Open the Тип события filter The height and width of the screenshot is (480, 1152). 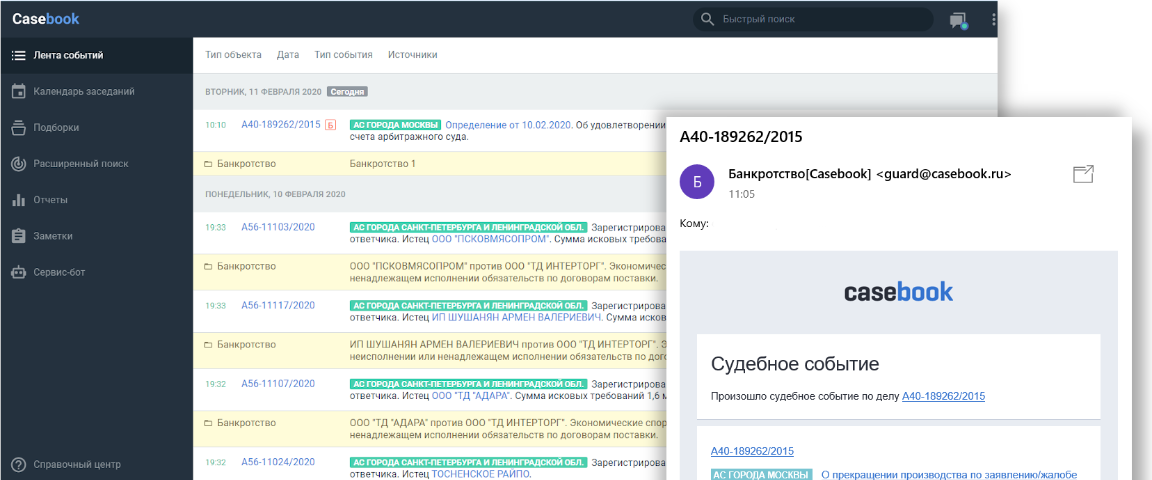[x=343, y=54]
